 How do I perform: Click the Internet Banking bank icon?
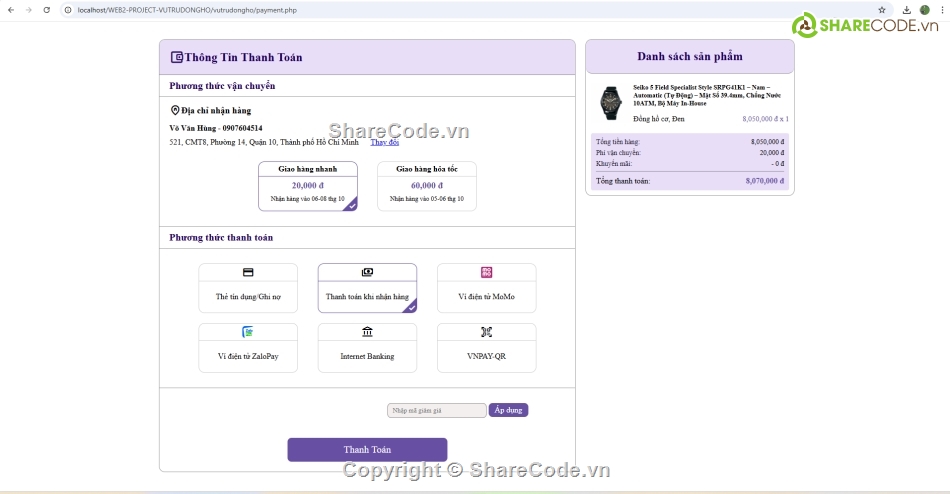[367, 332]
